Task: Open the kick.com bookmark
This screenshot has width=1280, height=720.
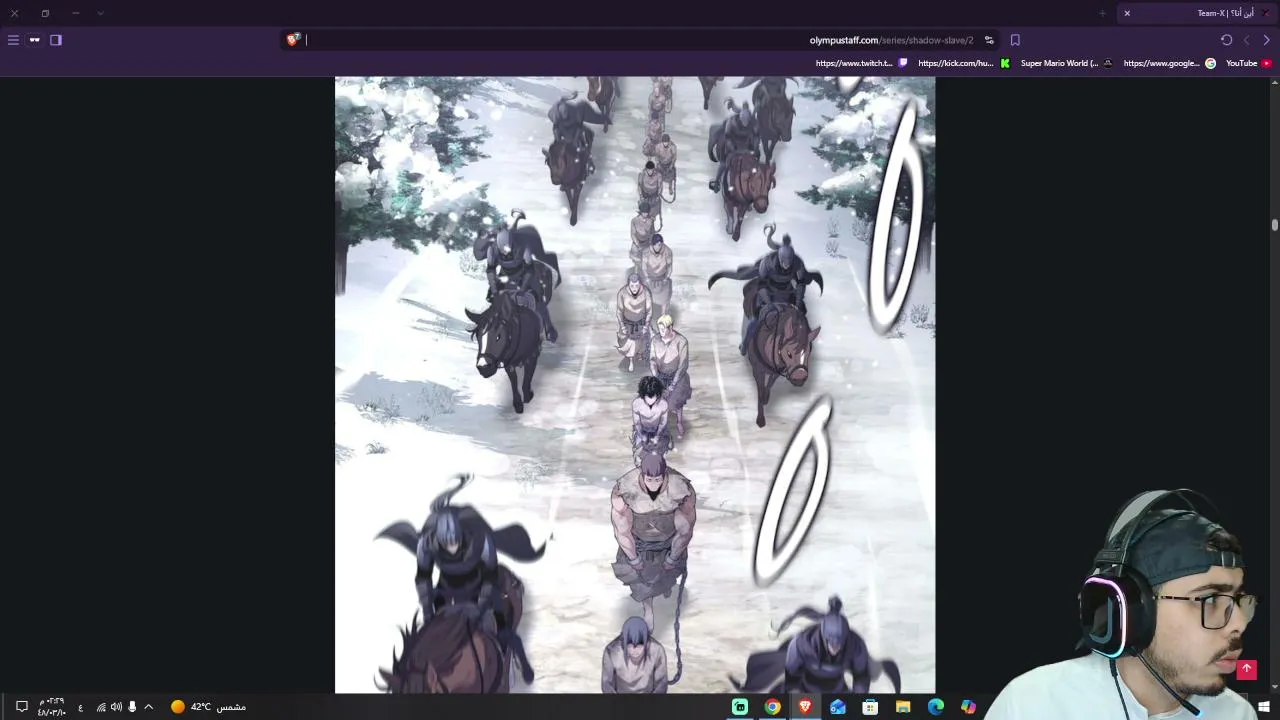Action: tap(964, 63)
